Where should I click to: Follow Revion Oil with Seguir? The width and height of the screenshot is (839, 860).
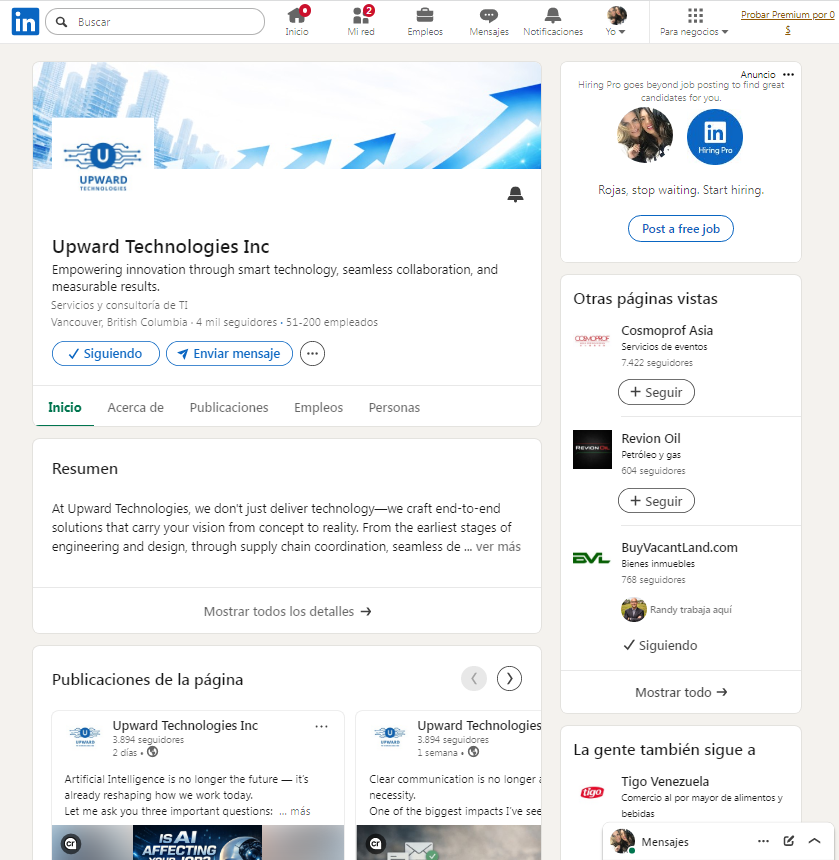click(656, 501)
